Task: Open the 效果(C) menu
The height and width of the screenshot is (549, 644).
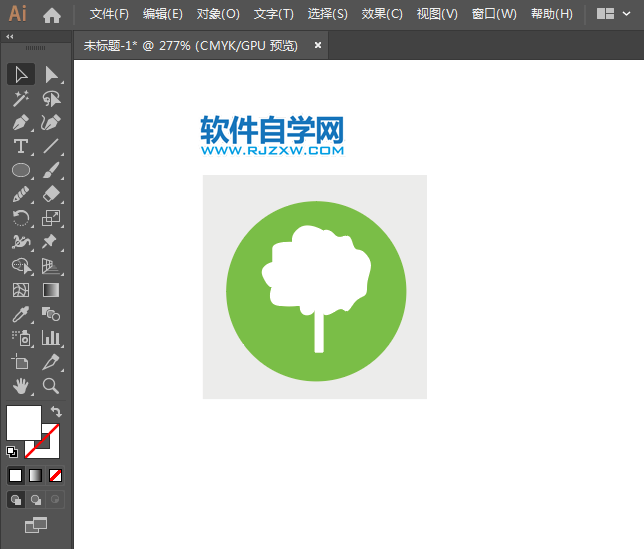Action: click(x=382, y=14)
